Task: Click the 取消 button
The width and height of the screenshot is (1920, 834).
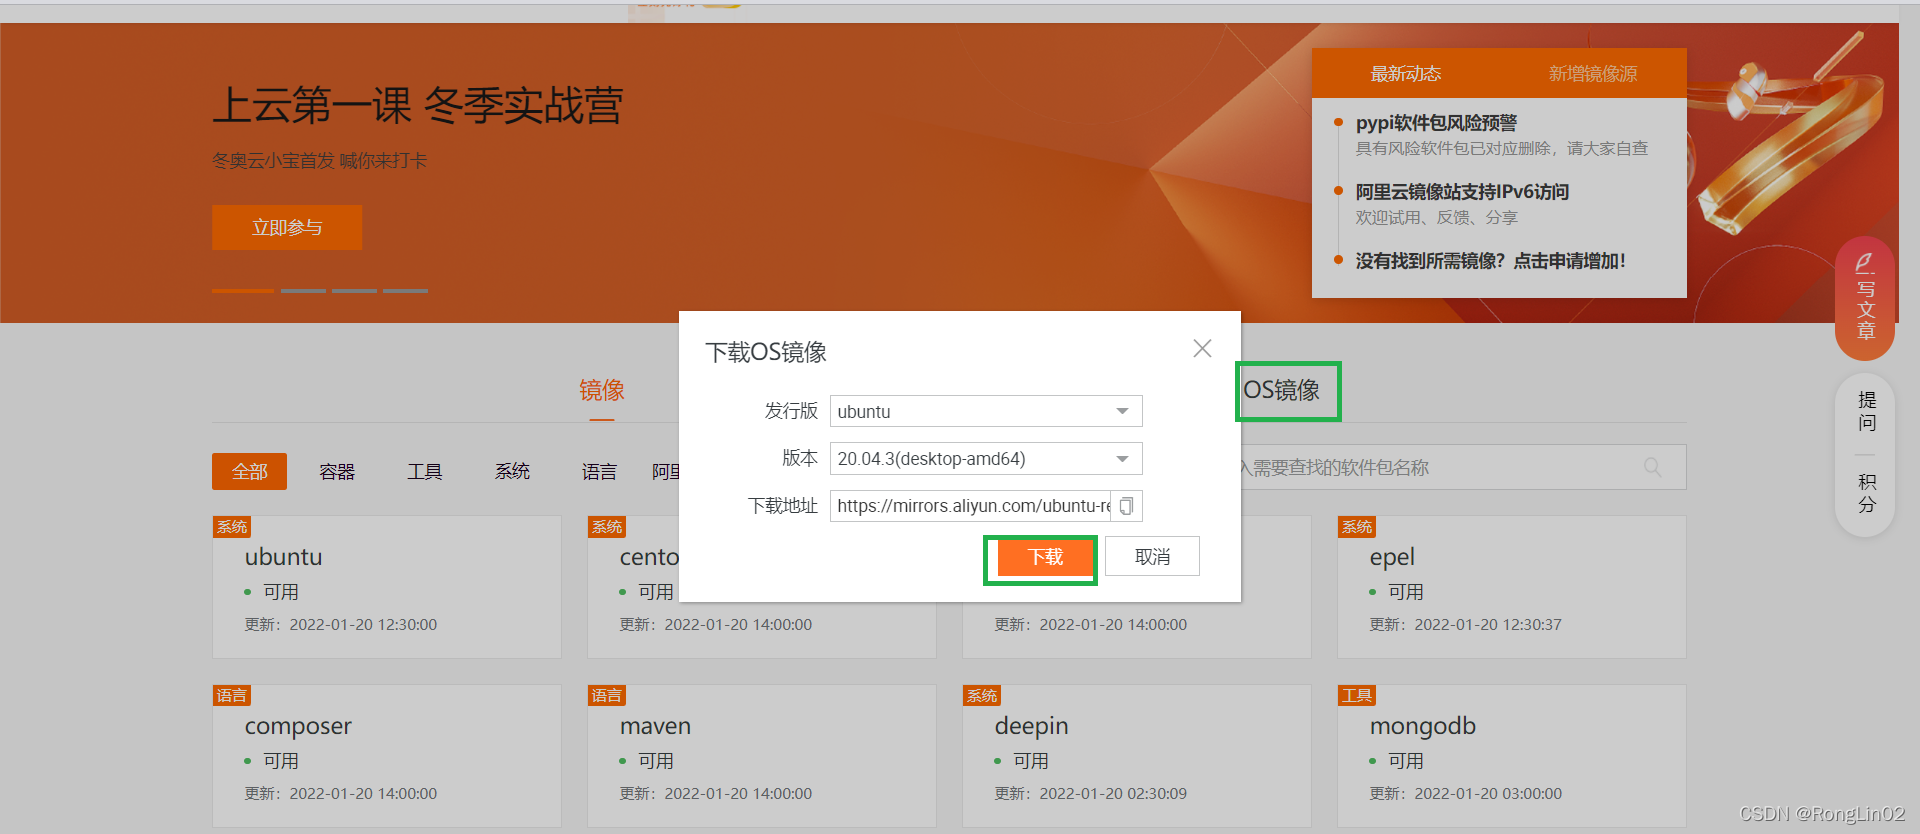Action: coord(1152,557)
